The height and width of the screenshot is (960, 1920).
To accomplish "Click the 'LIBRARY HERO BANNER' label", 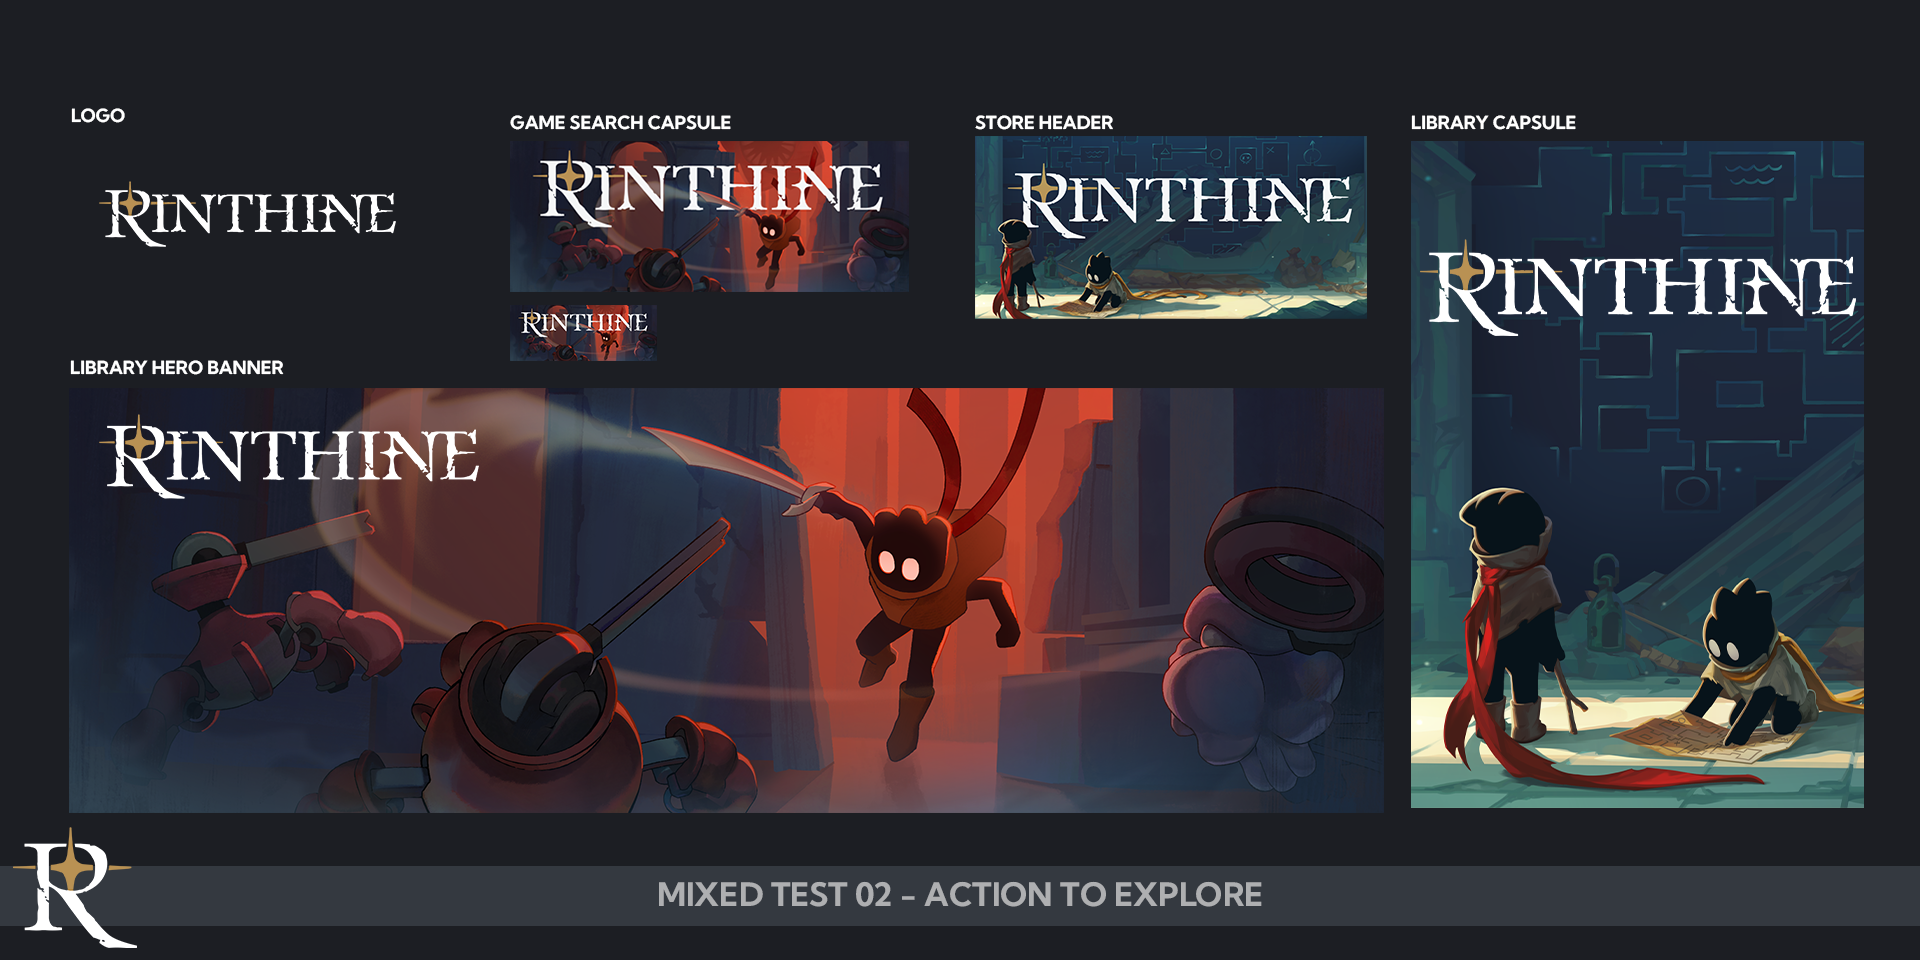I will tap(177, 368).
